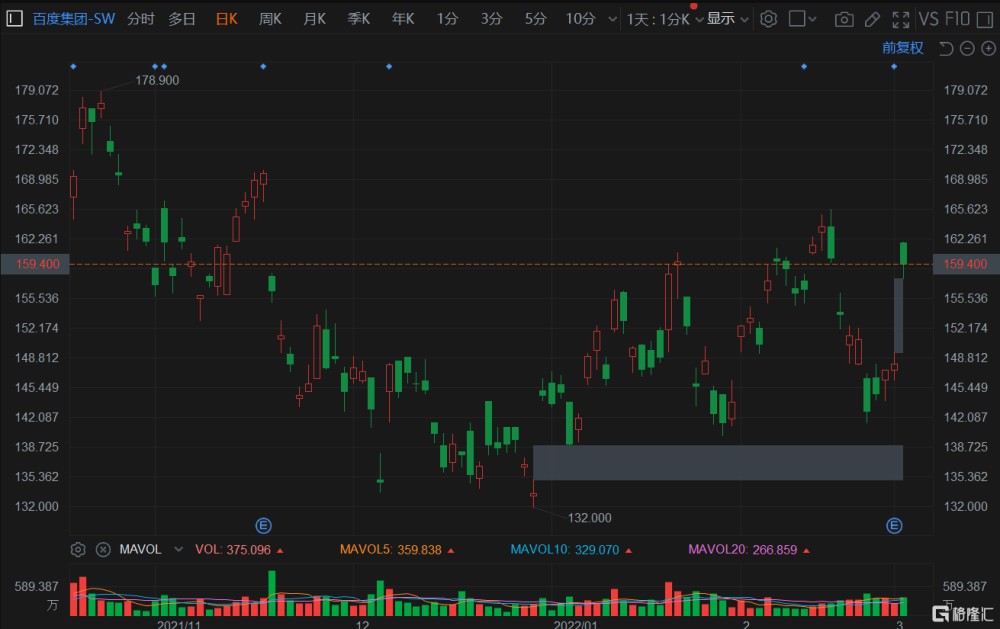This screenshot has width=1000, height=629.
Task: Select the 季K quarterly tab
Action: click(x=358, y=19)
